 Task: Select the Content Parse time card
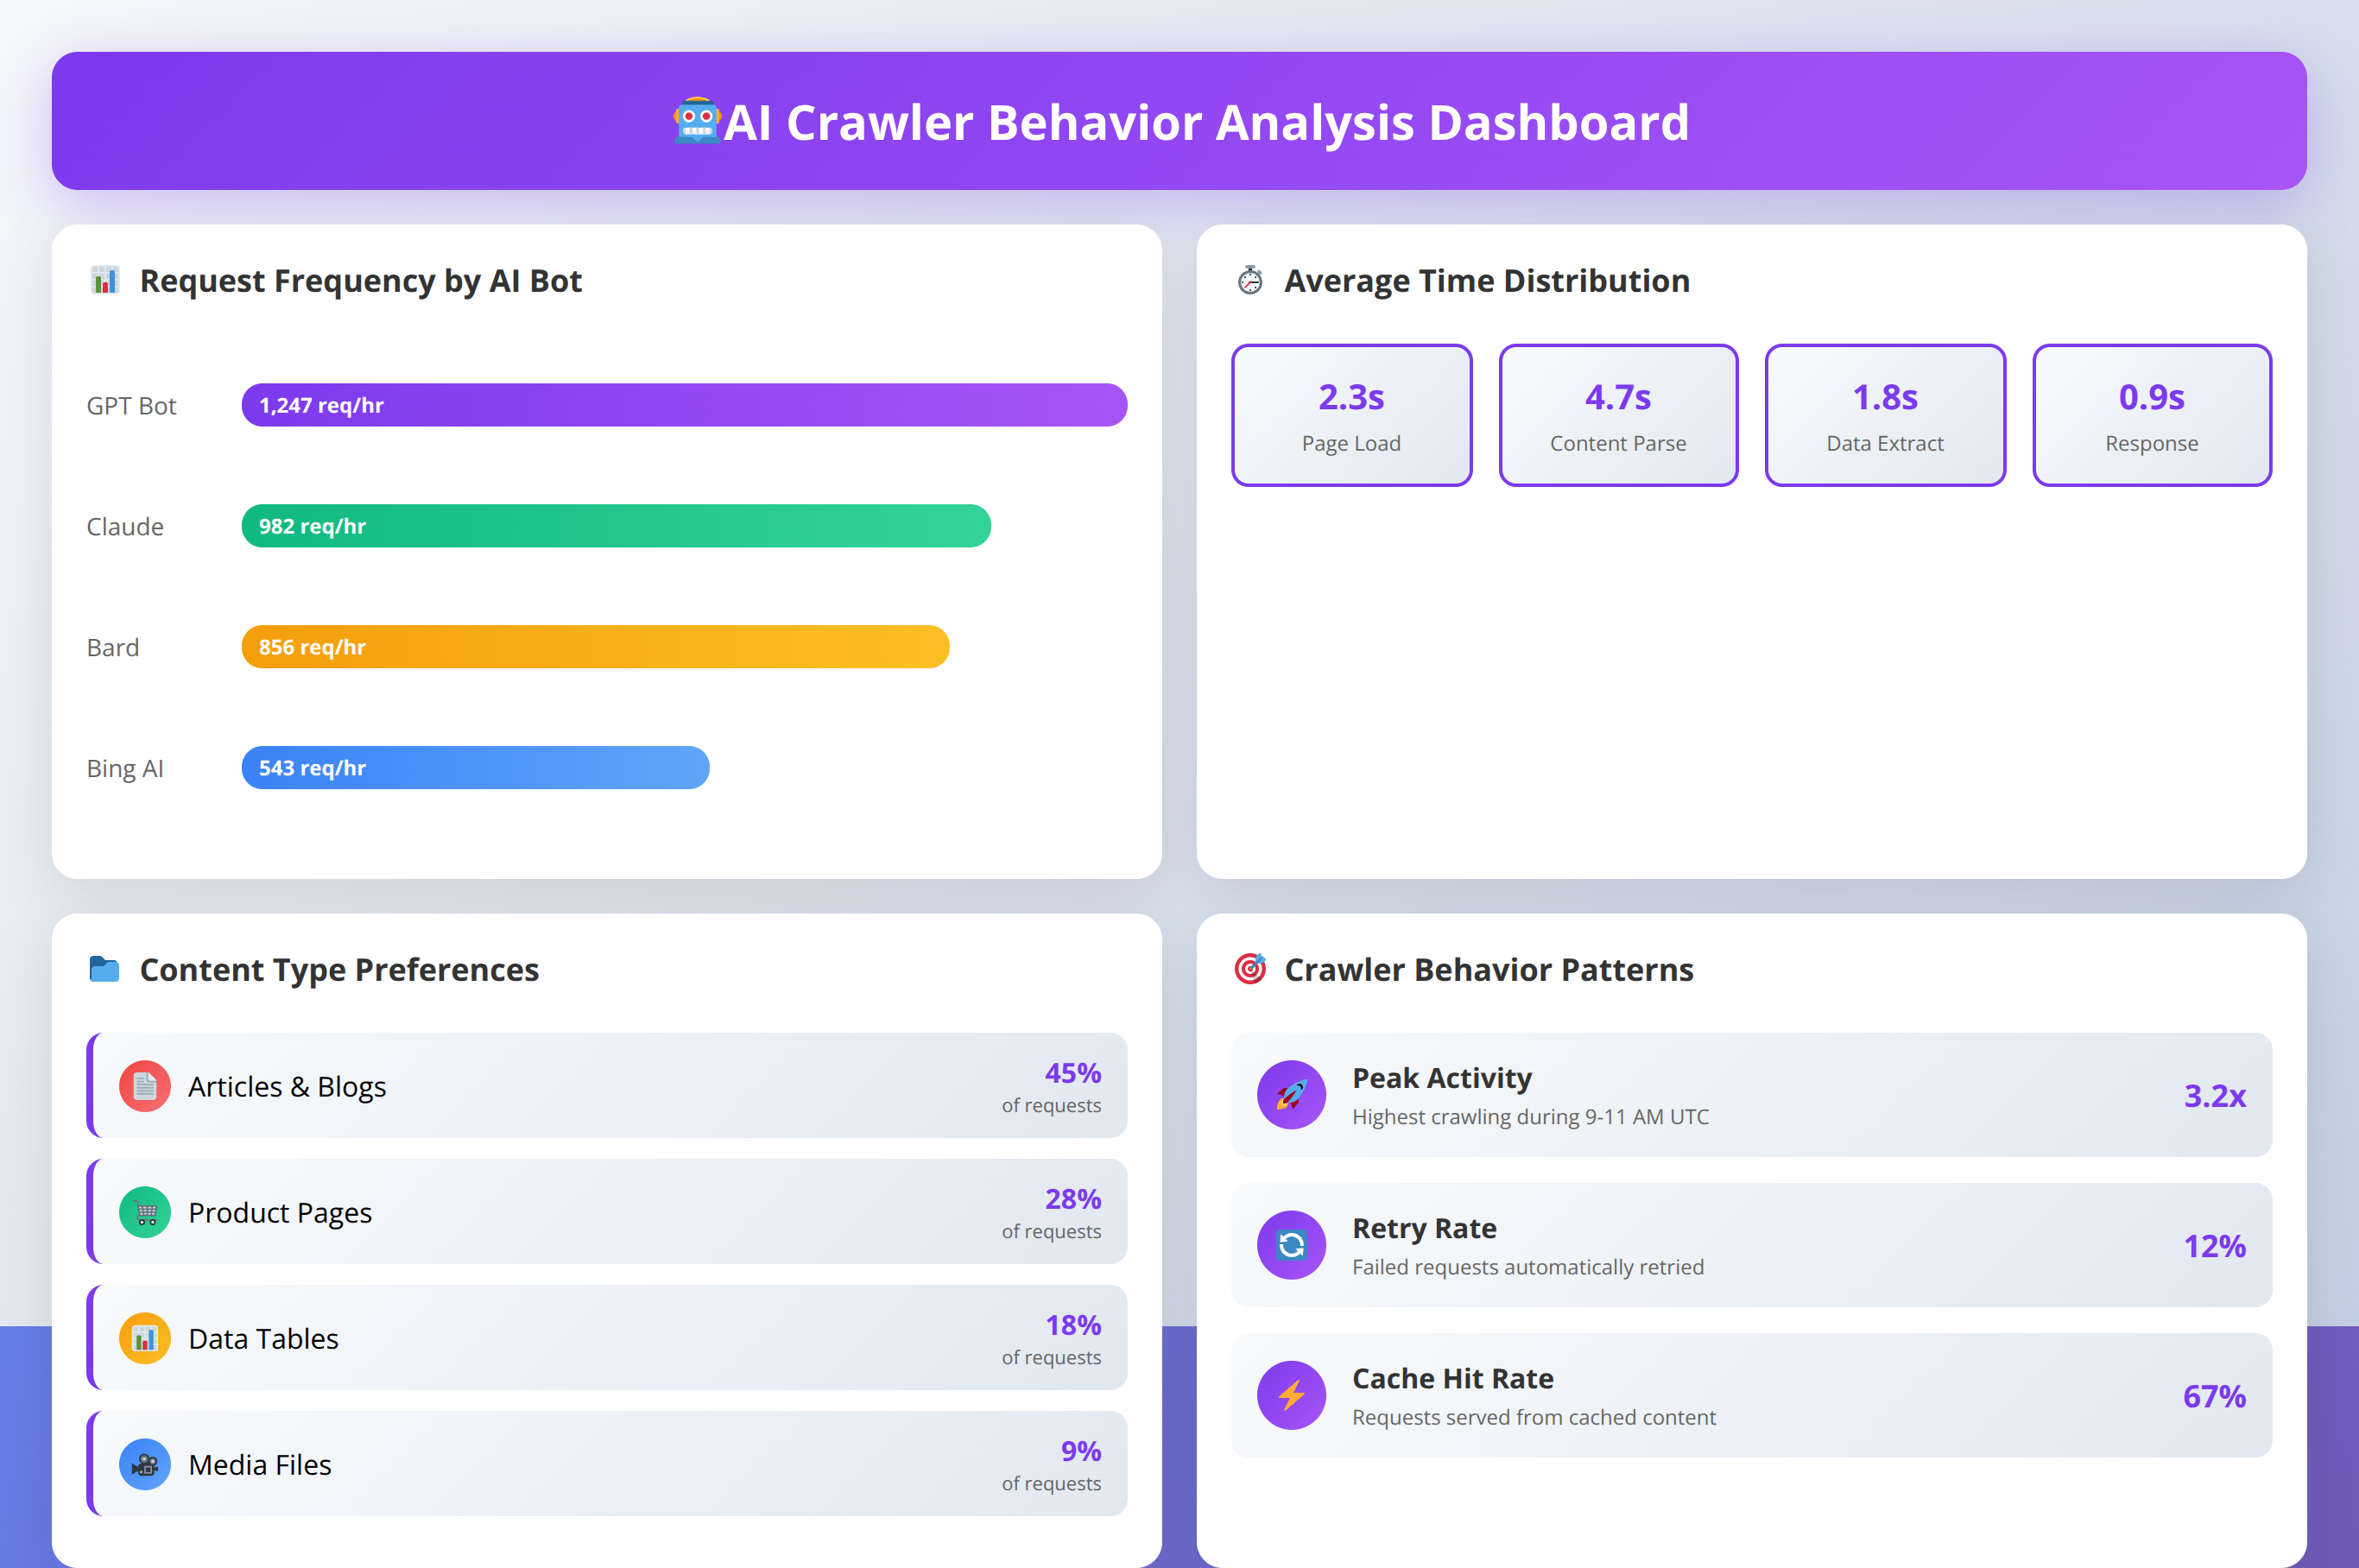click(x=1618, y=415)
